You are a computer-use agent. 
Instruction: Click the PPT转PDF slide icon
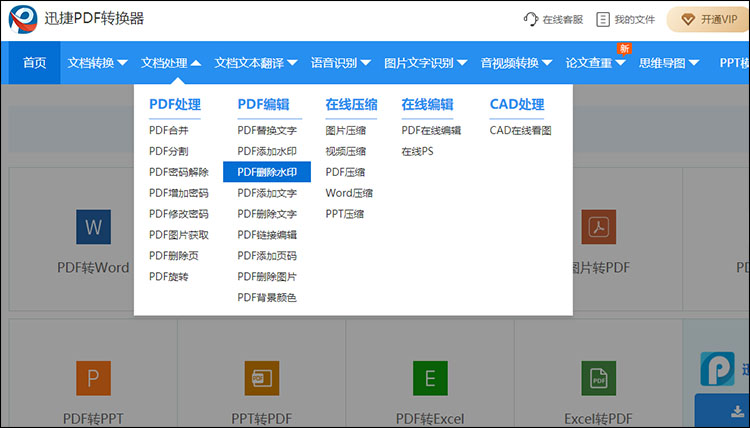262,378
